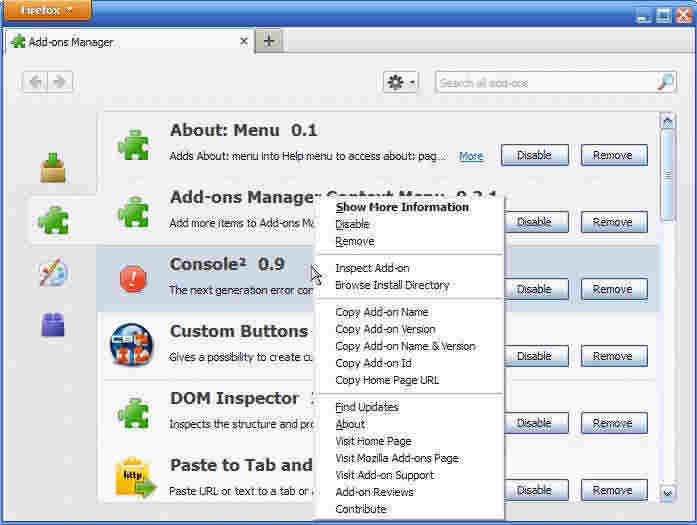Click the add-on list scrollbar thumb

[x=667, y=174]
